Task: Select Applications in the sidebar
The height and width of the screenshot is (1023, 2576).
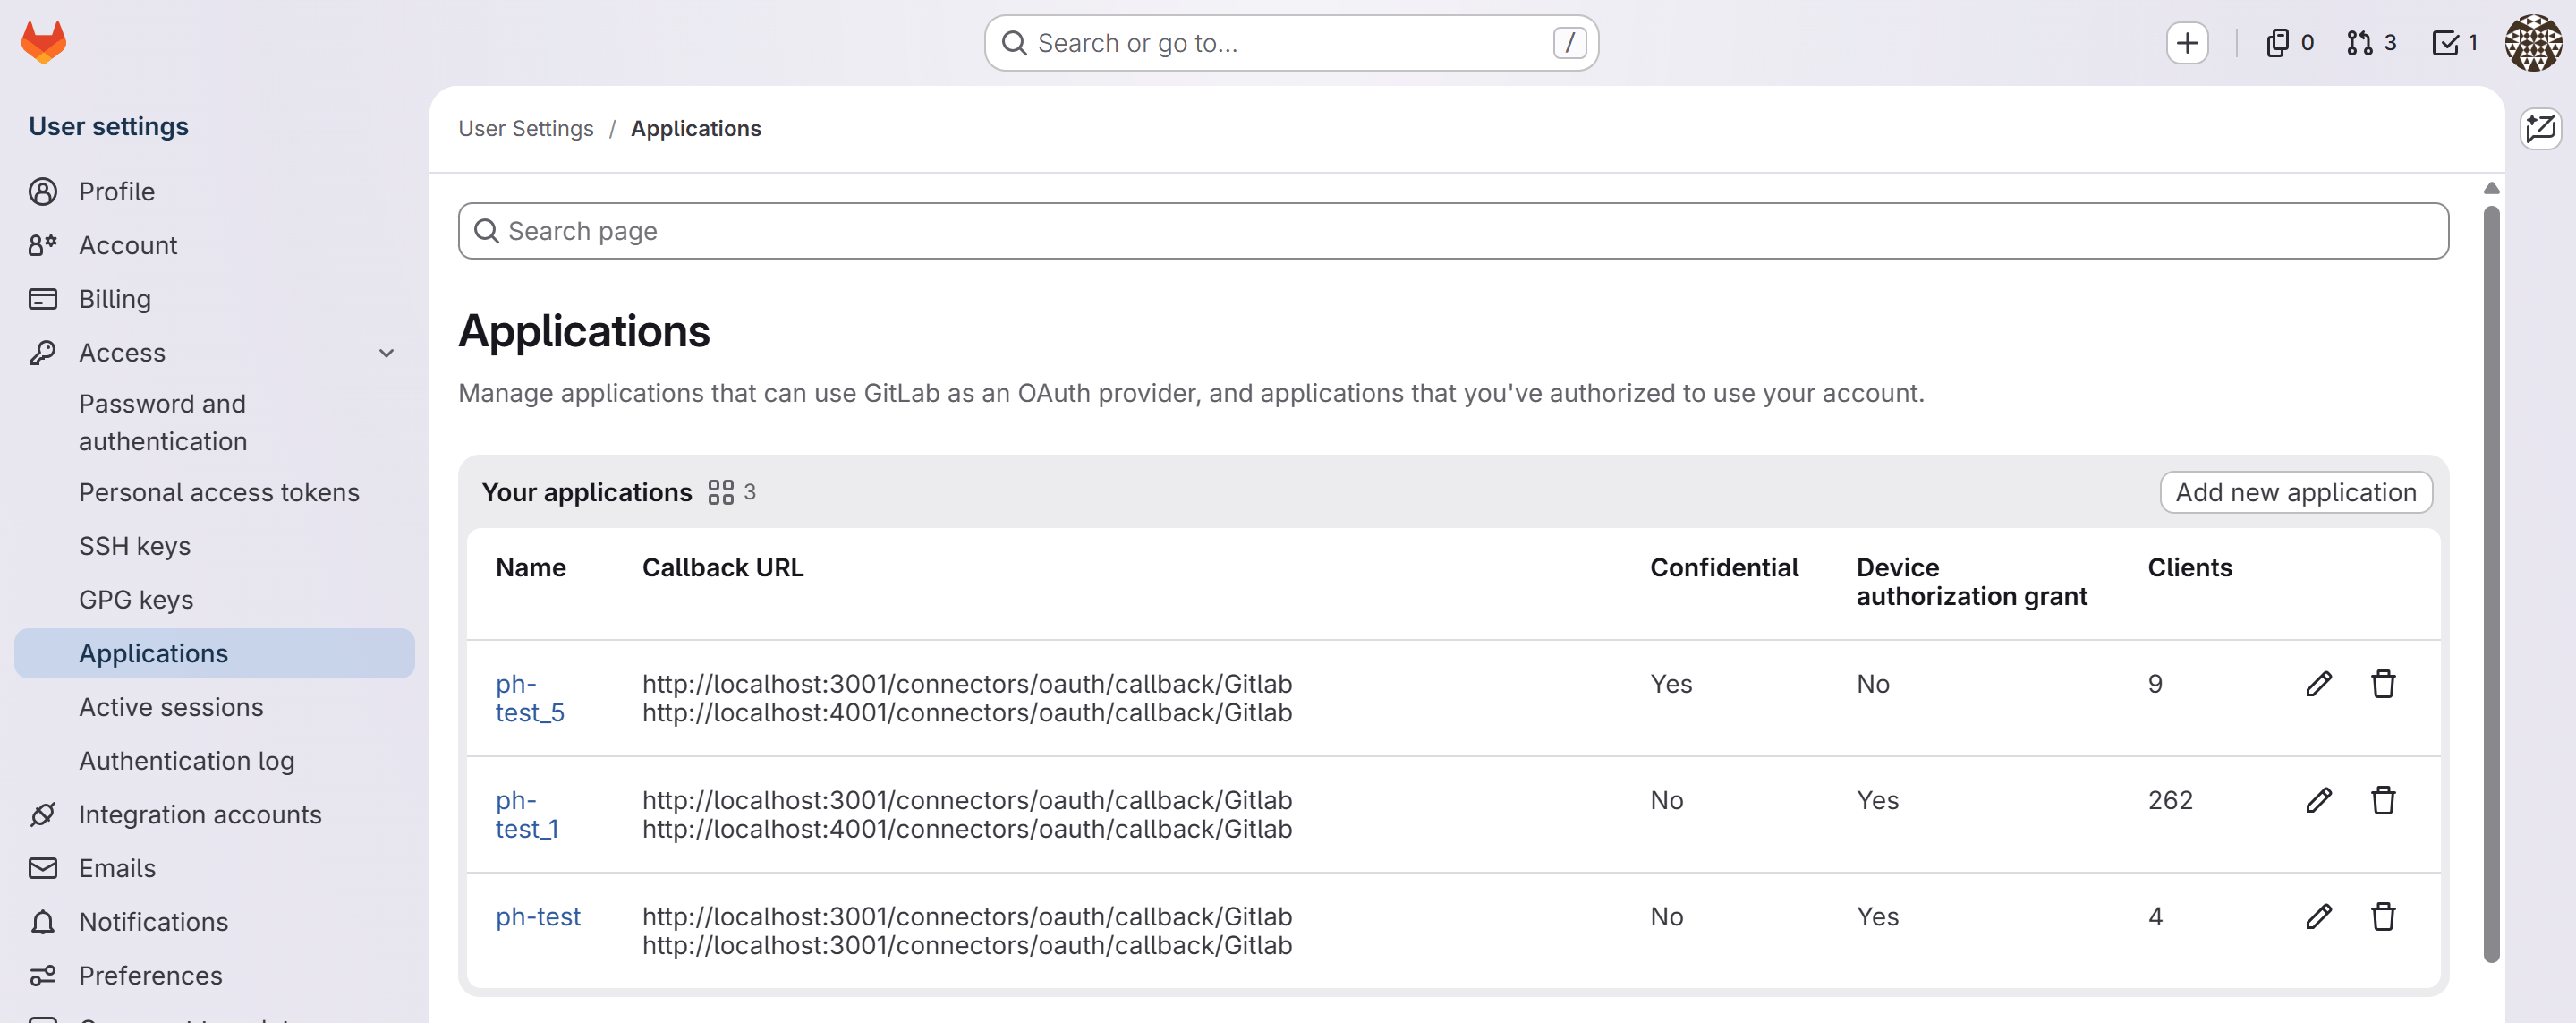Action: [x=214, y=653]
